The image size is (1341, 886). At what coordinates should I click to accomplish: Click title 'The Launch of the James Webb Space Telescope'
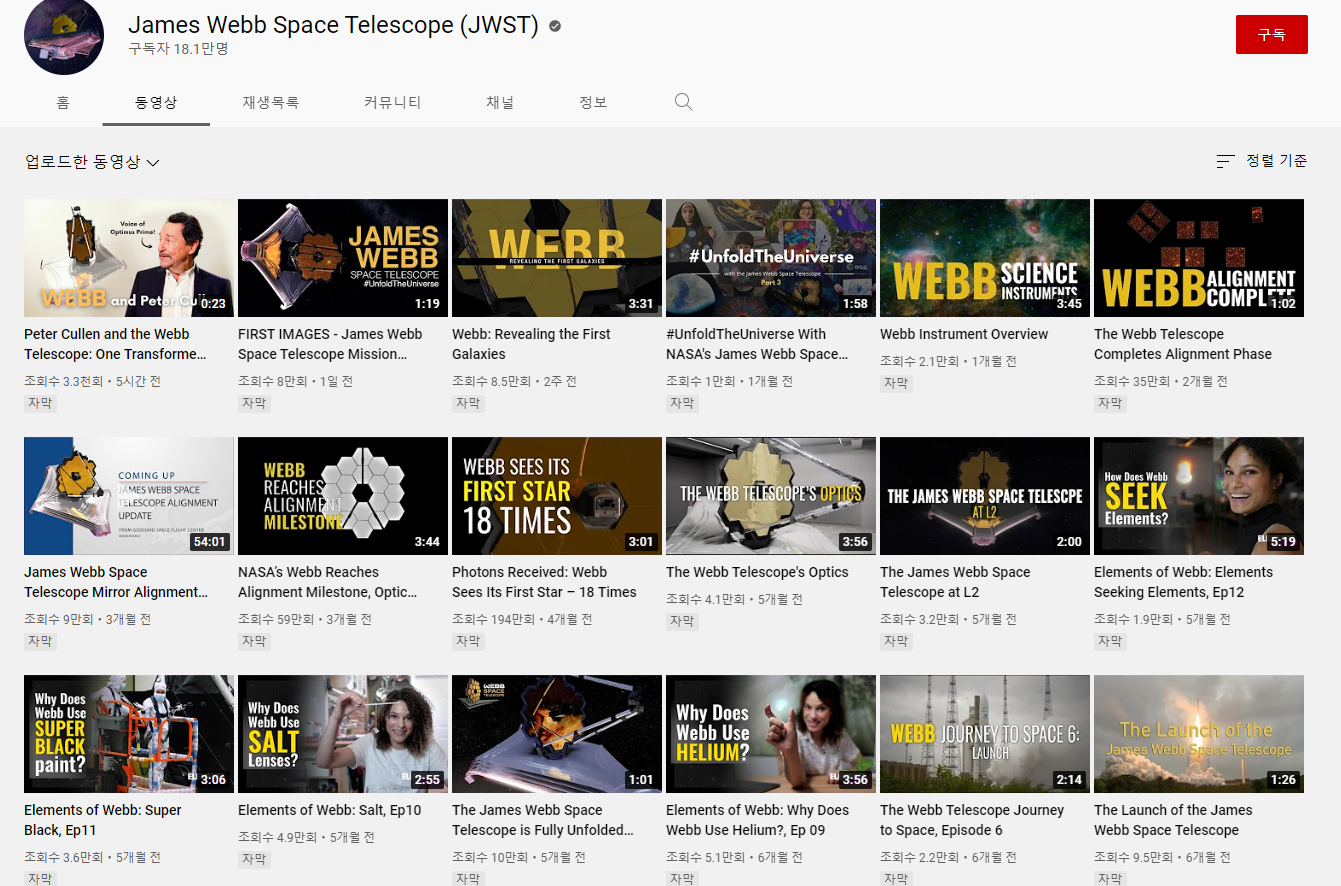point(1173,820)
